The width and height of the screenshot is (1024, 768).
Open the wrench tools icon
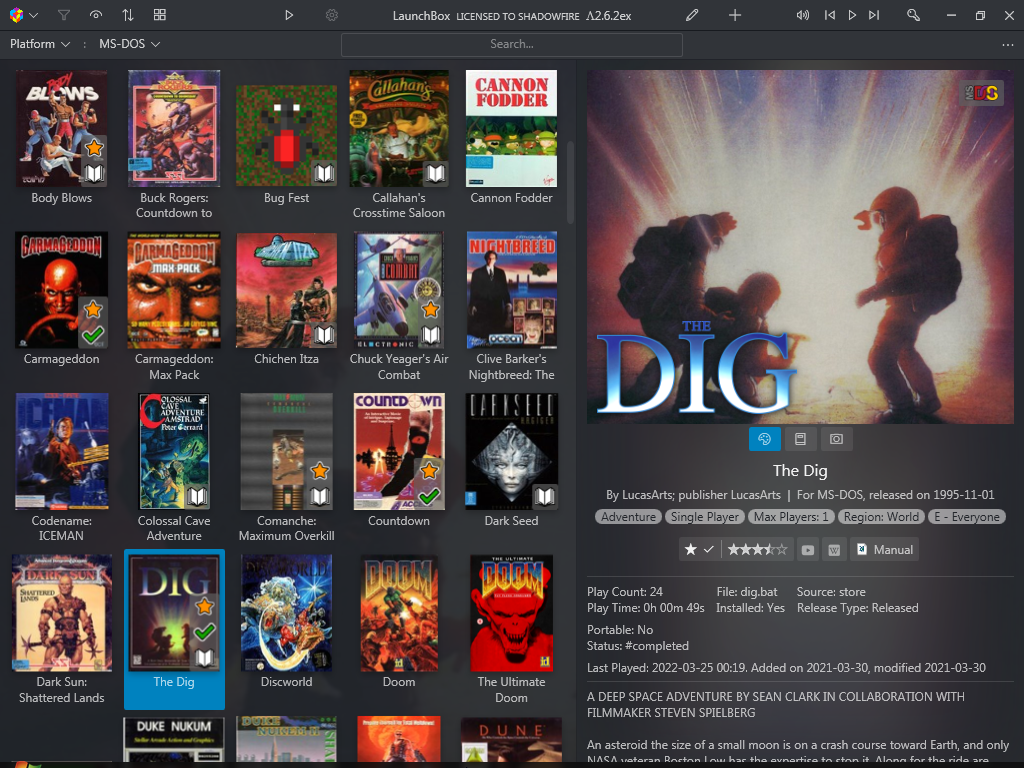(913, 15)
